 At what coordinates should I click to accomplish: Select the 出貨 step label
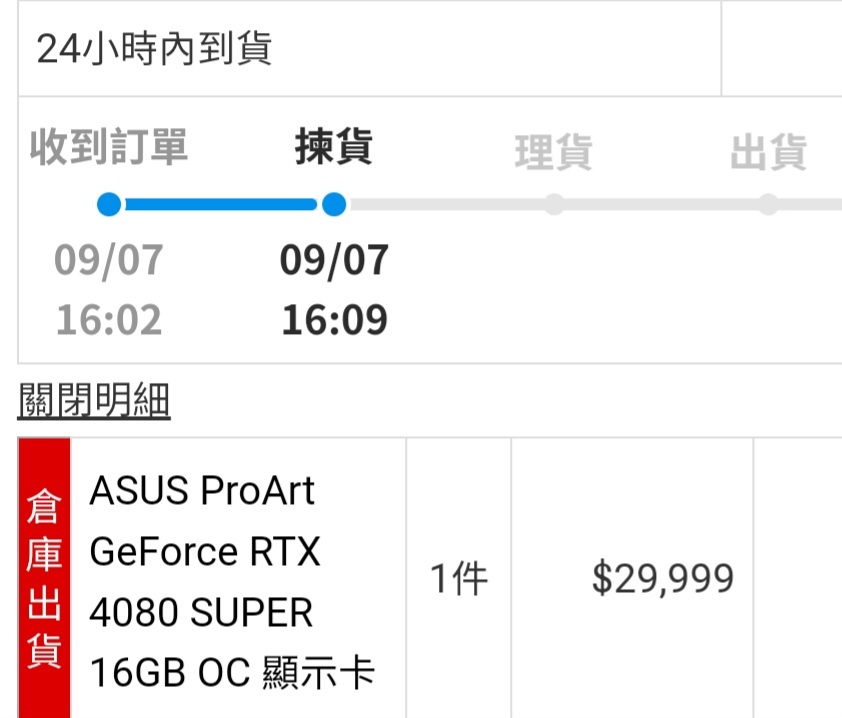768,153
